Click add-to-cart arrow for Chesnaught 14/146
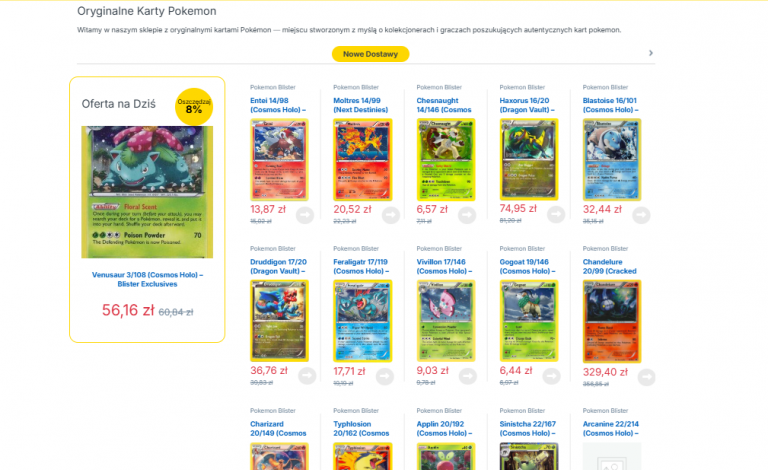The width and height of the screenshot is (768, 470). (467, 215)
